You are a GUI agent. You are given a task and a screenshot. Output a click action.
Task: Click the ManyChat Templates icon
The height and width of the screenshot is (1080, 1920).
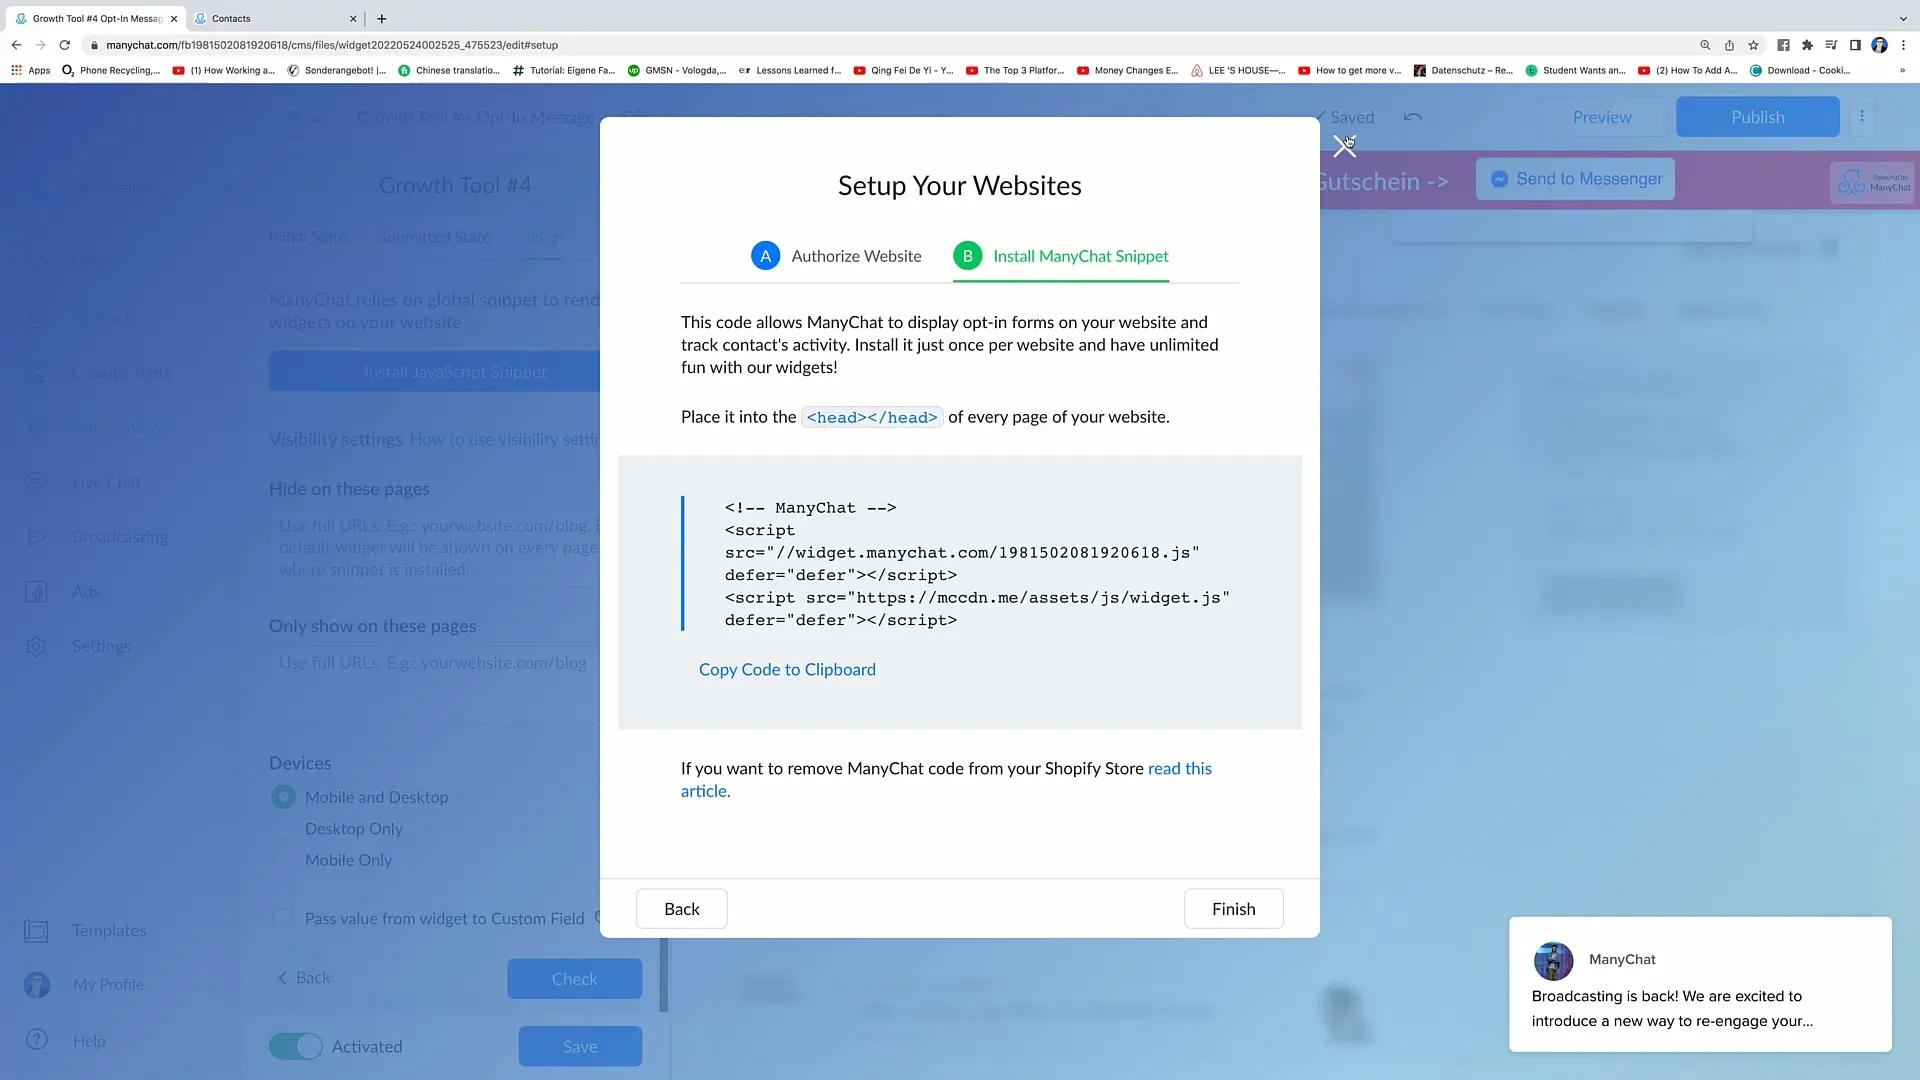pos(36,930)
